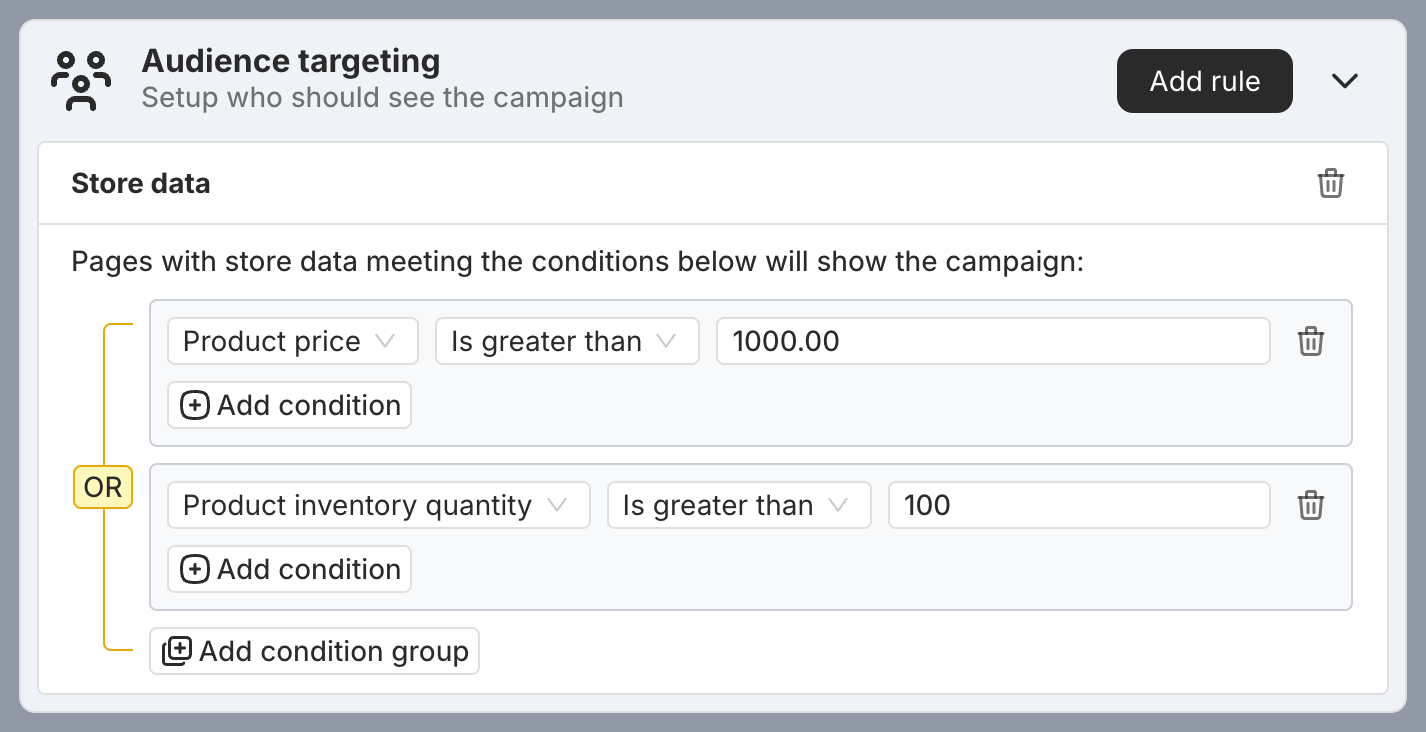Click the 1000.00 value field
This screenshot has width=1426, height=732.
click(x=993, y=342)
